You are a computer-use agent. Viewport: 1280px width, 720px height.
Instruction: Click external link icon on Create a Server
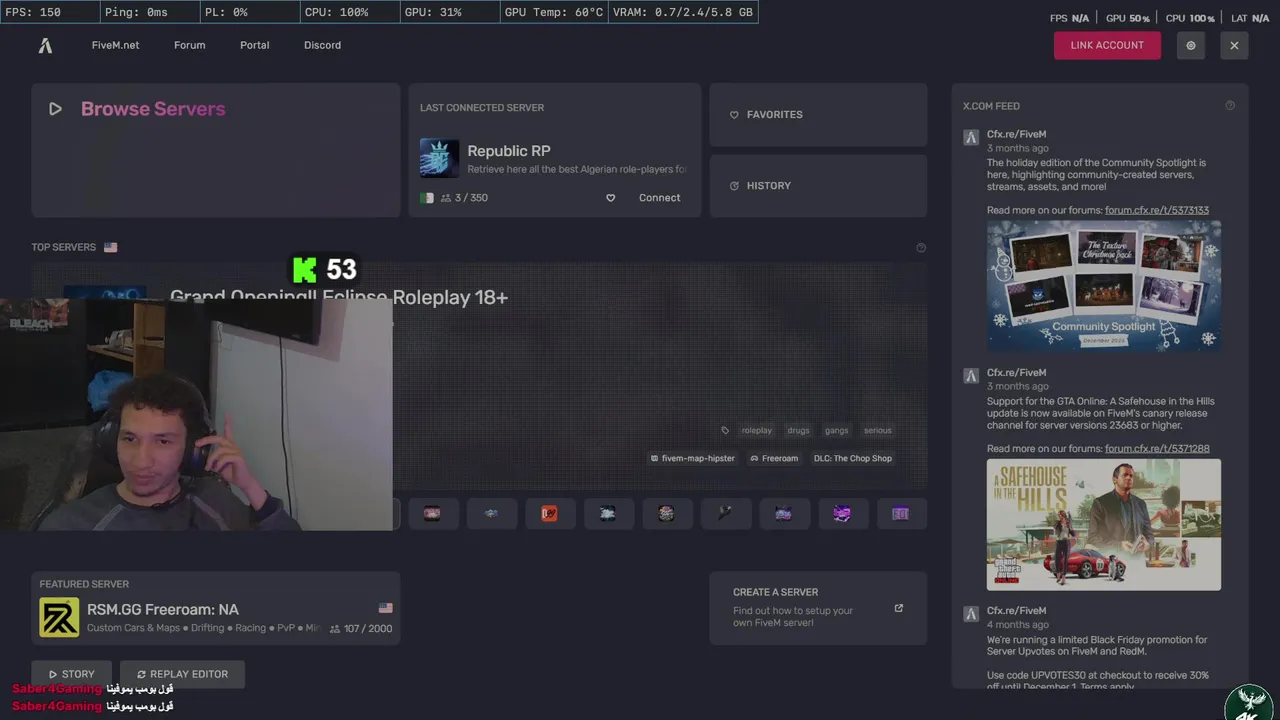click(898, 608)
